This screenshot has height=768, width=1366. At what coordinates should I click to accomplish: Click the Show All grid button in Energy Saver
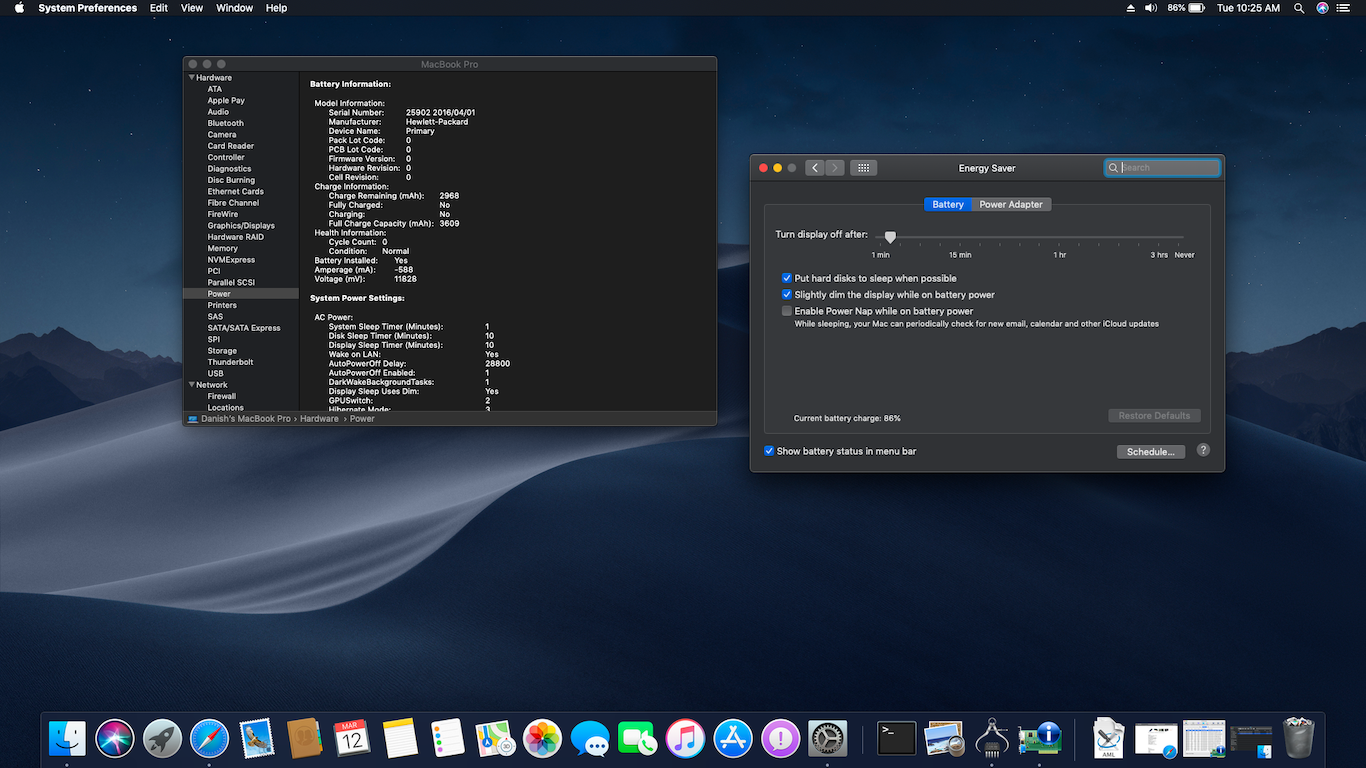pos(863,168)
